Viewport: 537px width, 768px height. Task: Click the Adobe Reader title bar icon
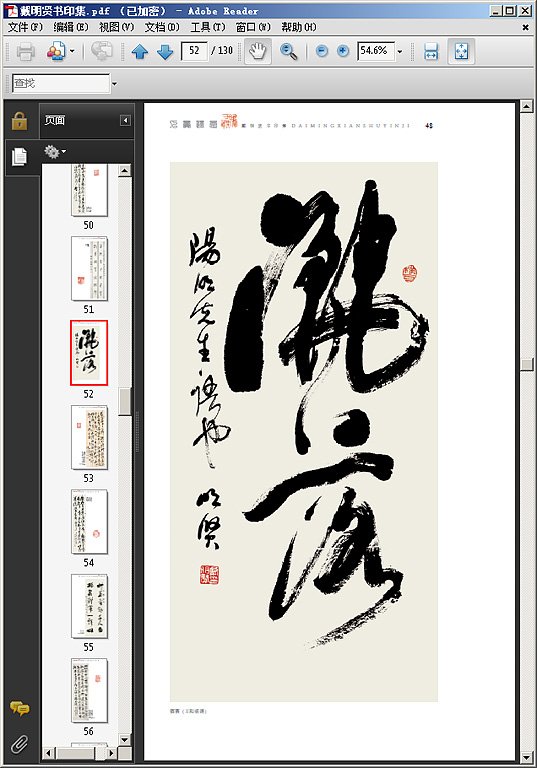point(11,10)
